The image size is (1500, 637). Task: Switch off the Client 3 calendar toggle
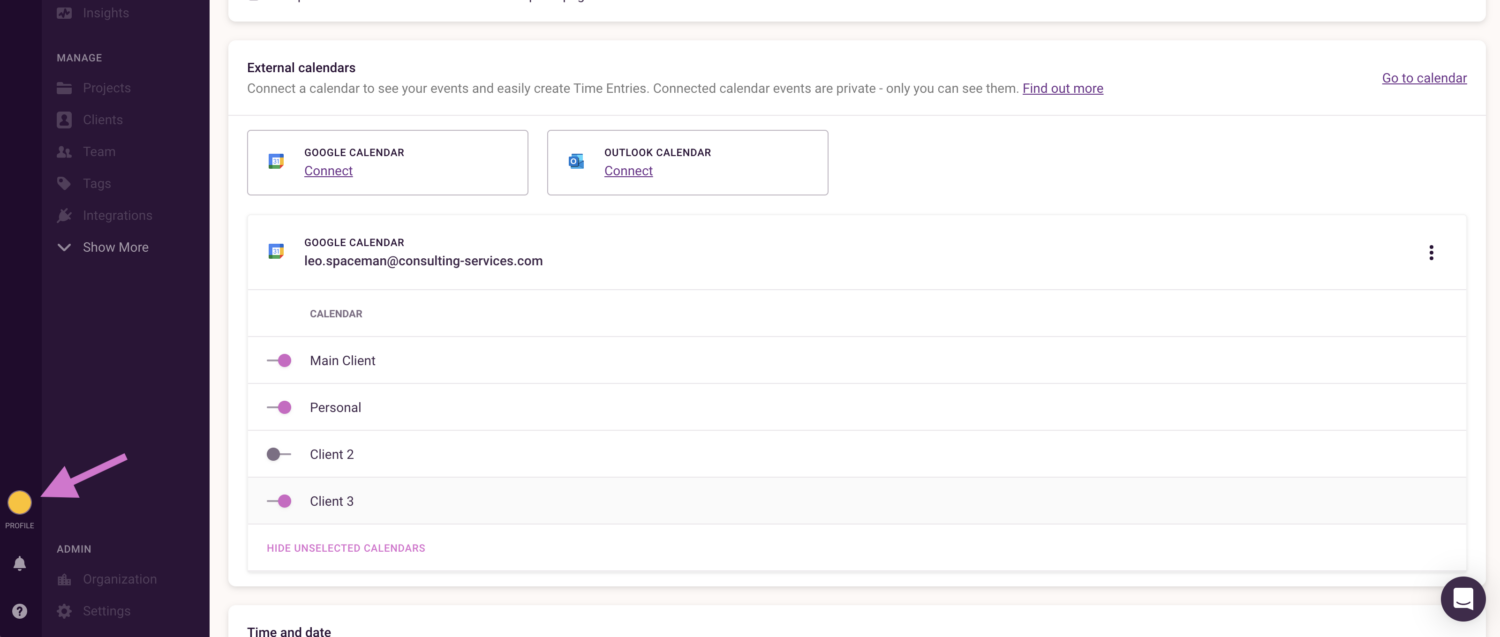(x=279, y=502)
